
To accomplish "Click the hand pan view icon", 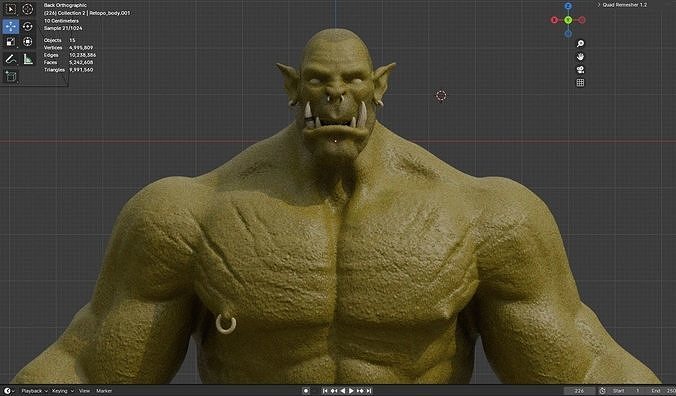I will [580, 56].
